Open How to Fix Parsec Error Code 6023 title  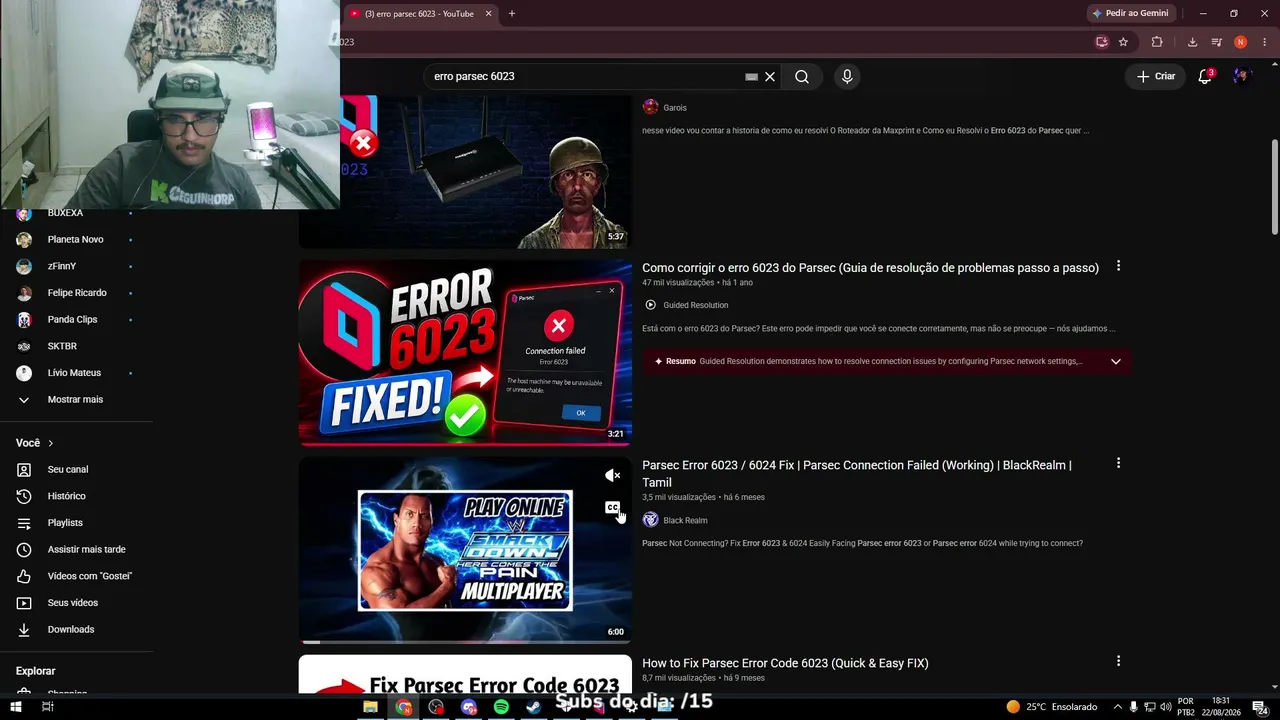[x=785, y=663]
